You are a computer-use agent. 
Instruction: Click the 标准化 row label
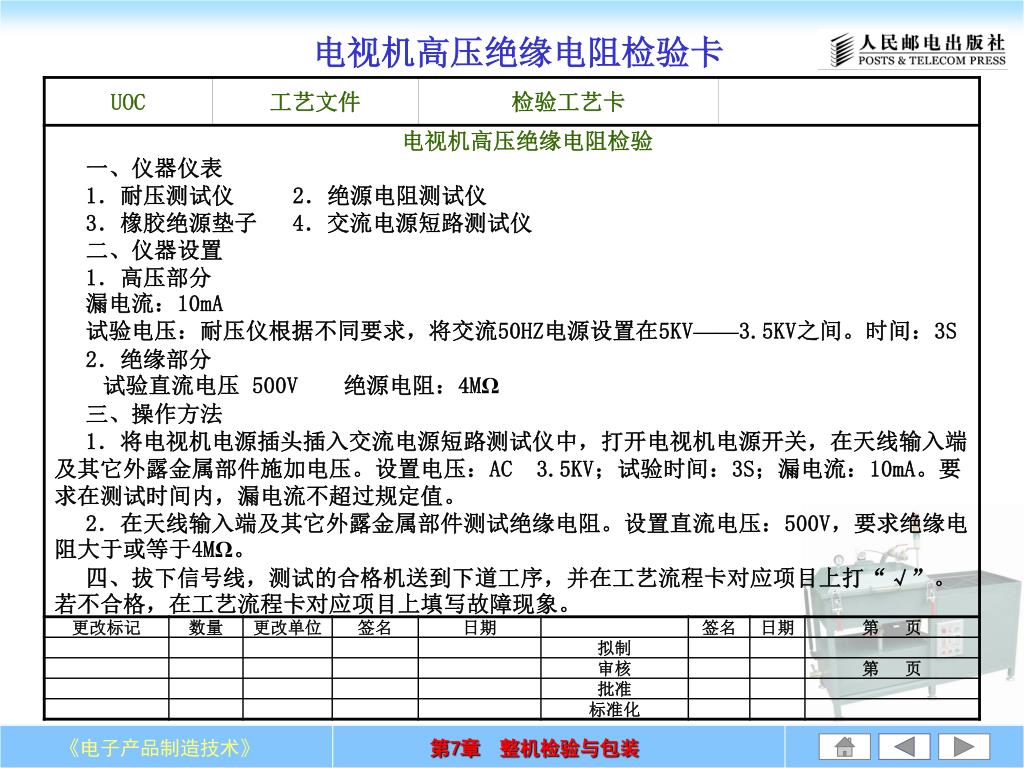614,709
